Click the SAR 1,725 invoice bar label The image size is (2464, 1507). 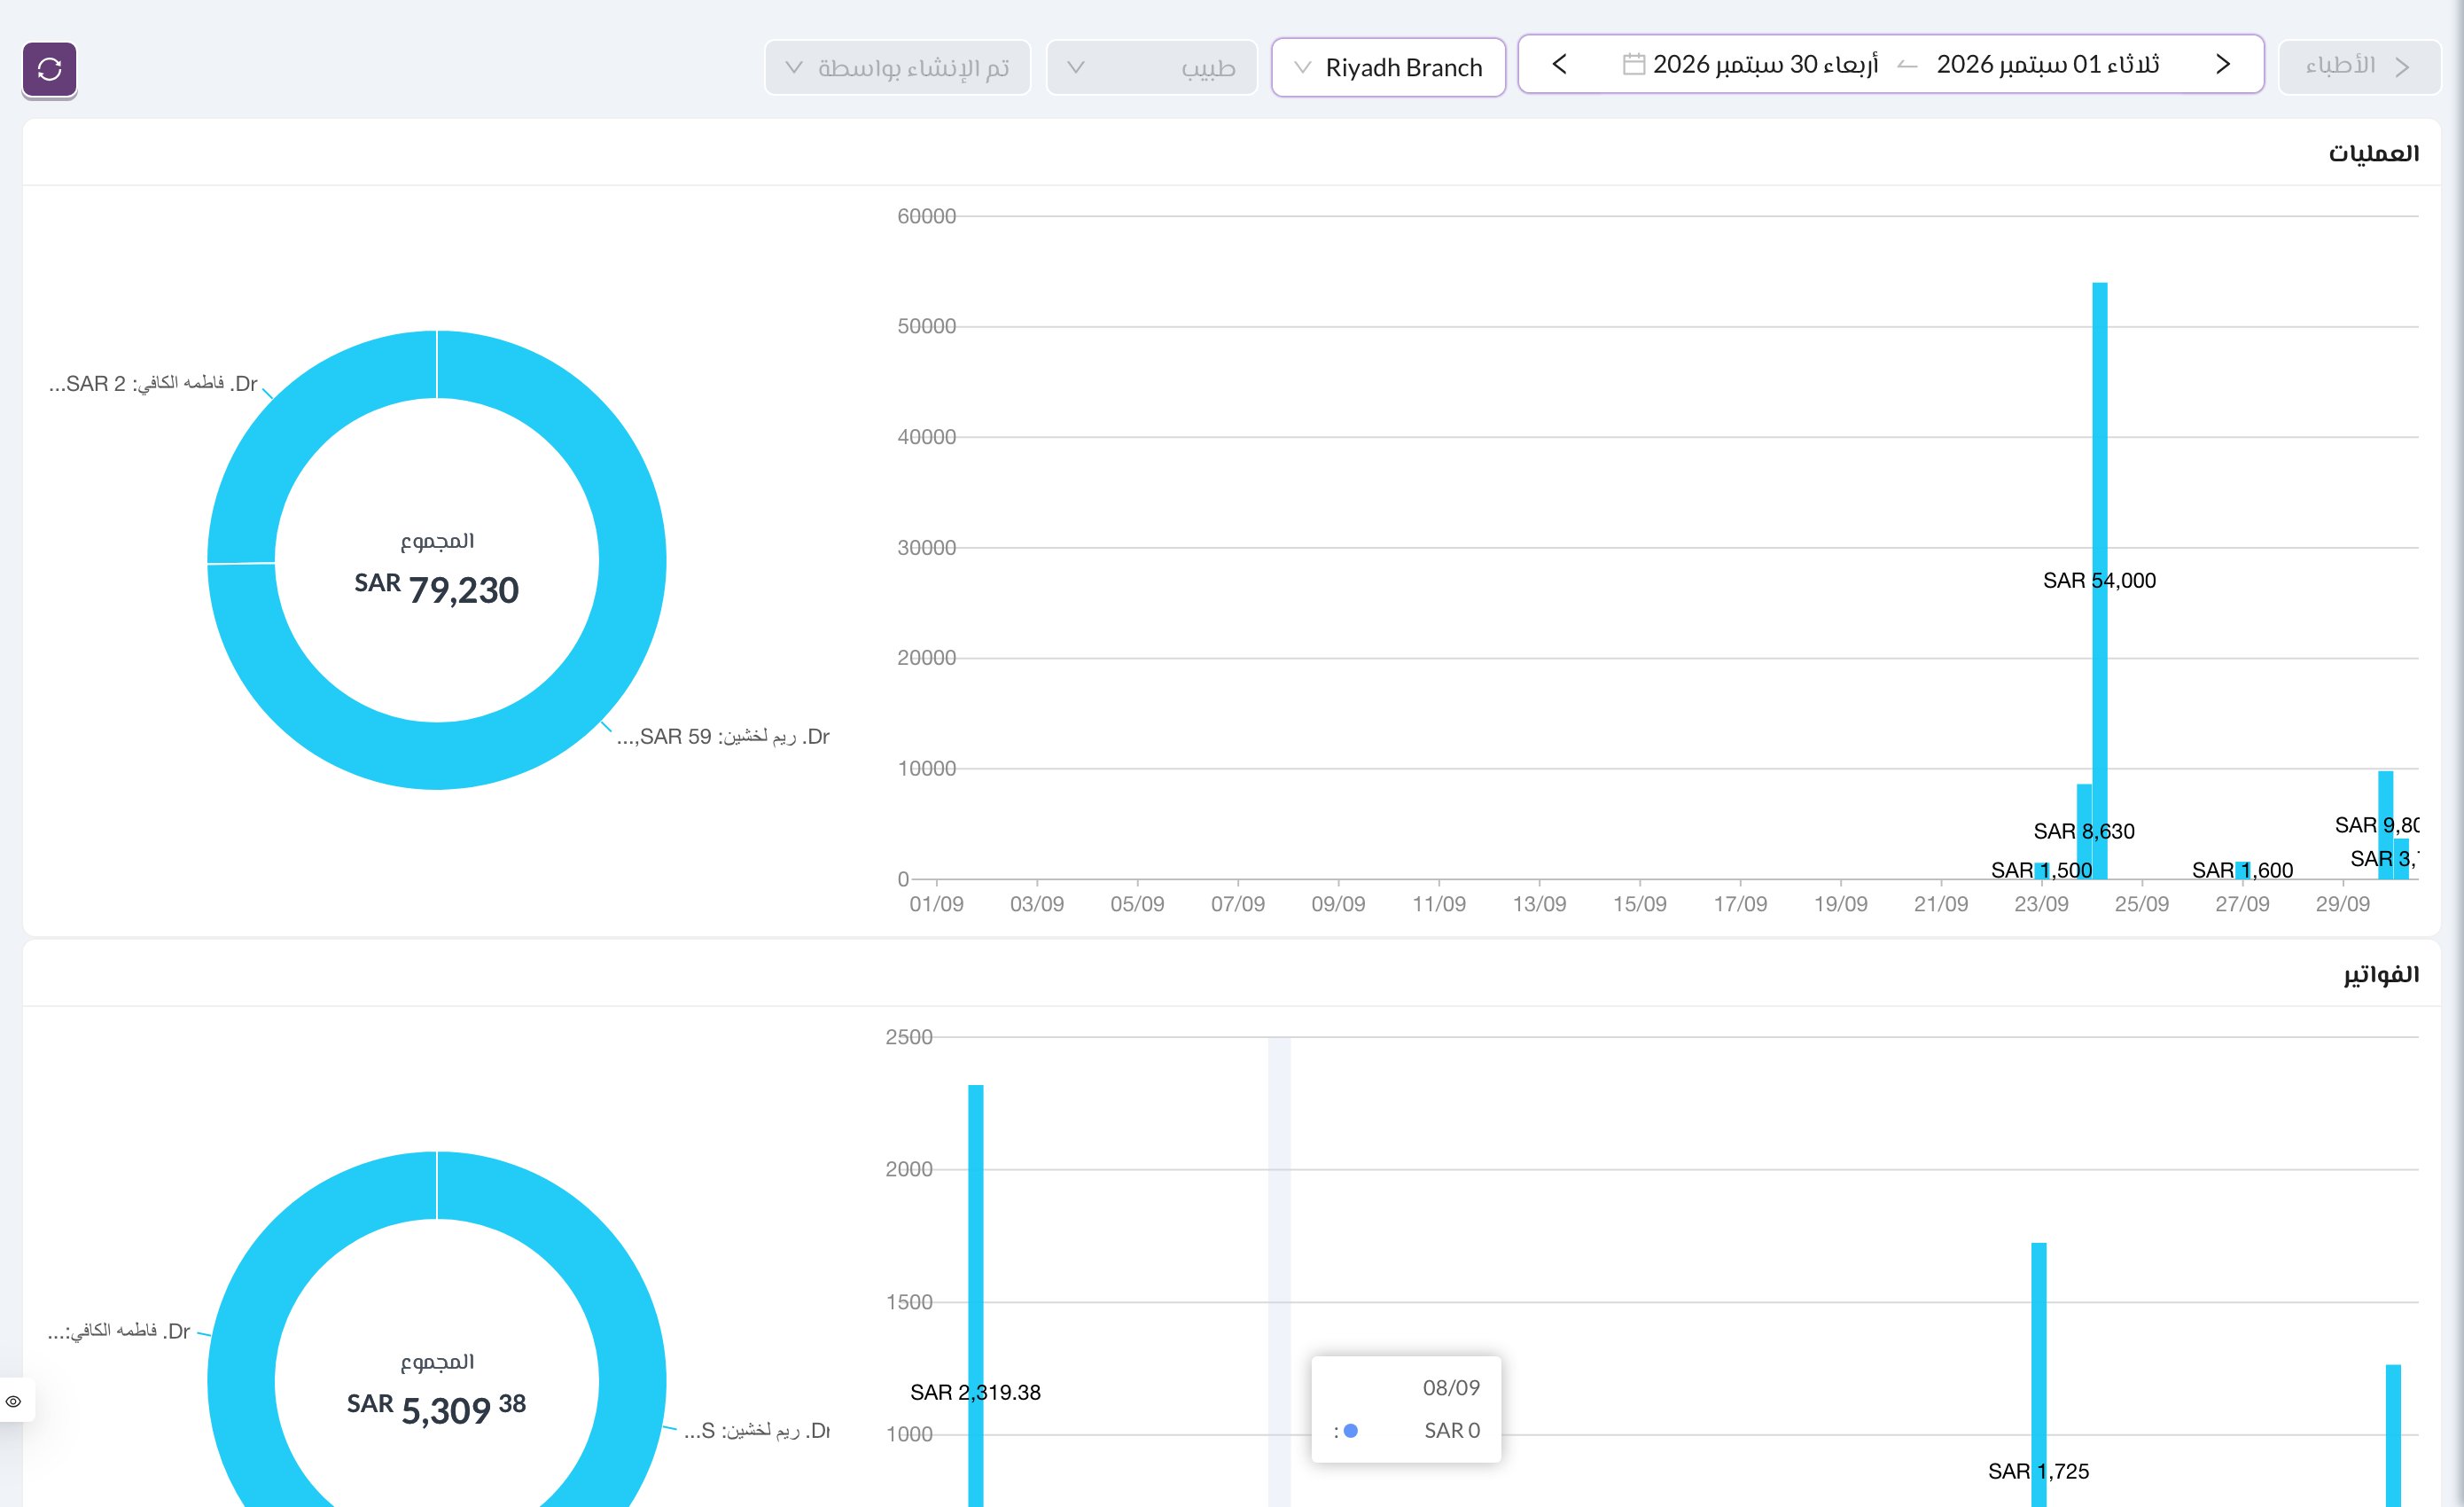coord(2038,1471)
